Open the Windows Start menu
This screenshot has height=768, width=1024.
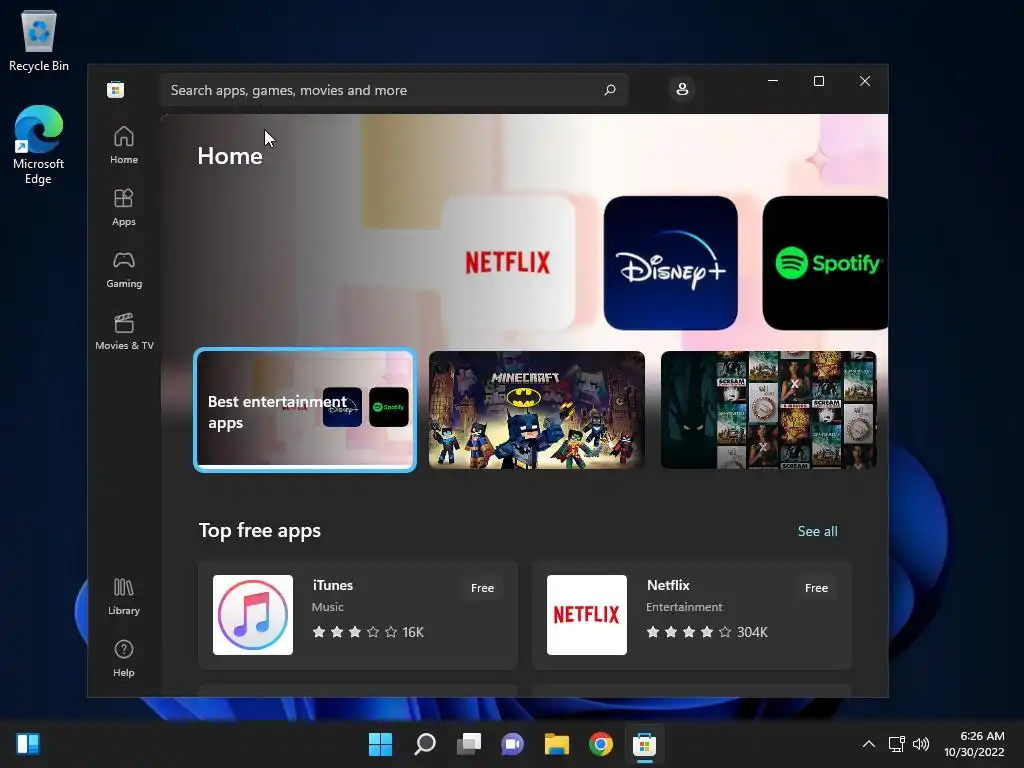click(x=380, y=744)
